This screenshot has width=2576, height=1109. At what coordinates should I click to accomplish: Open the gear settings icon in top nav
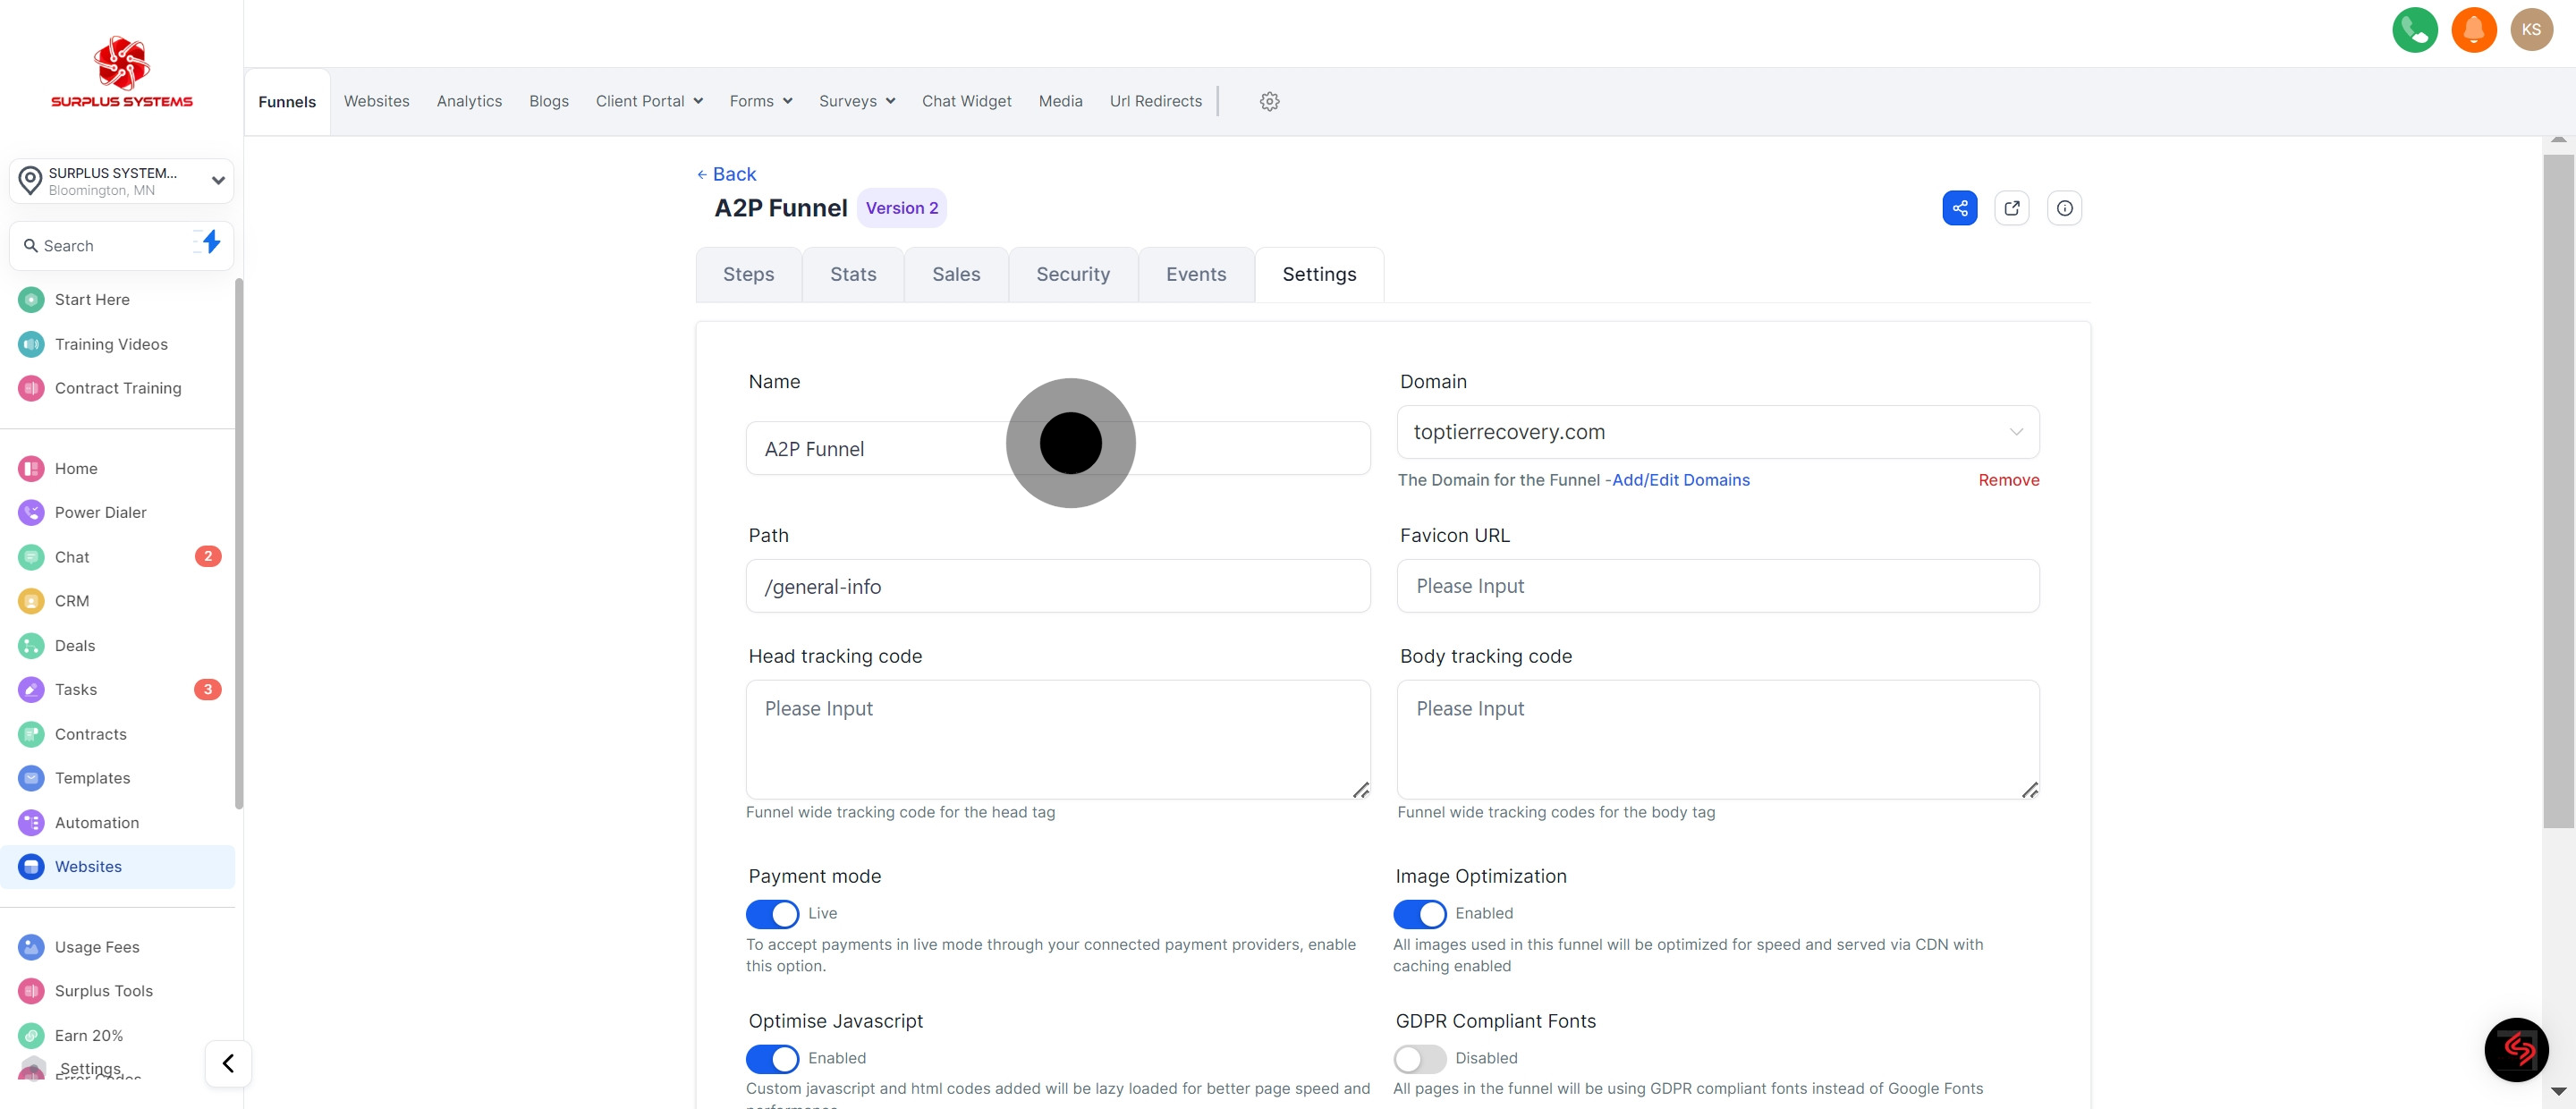click(1269, 101)
